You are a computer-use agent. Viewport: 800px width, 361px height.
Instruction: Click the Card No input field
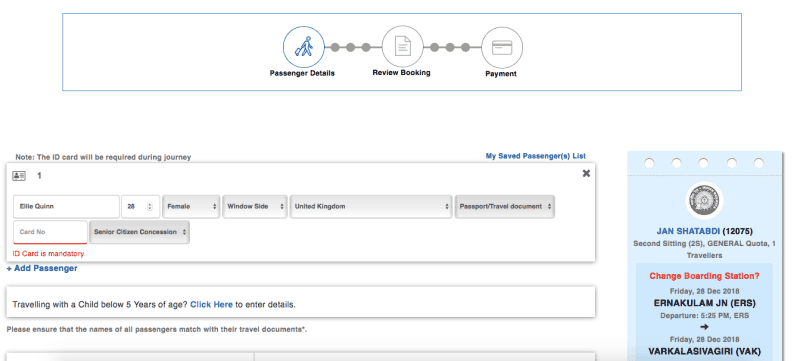point(51,232)
